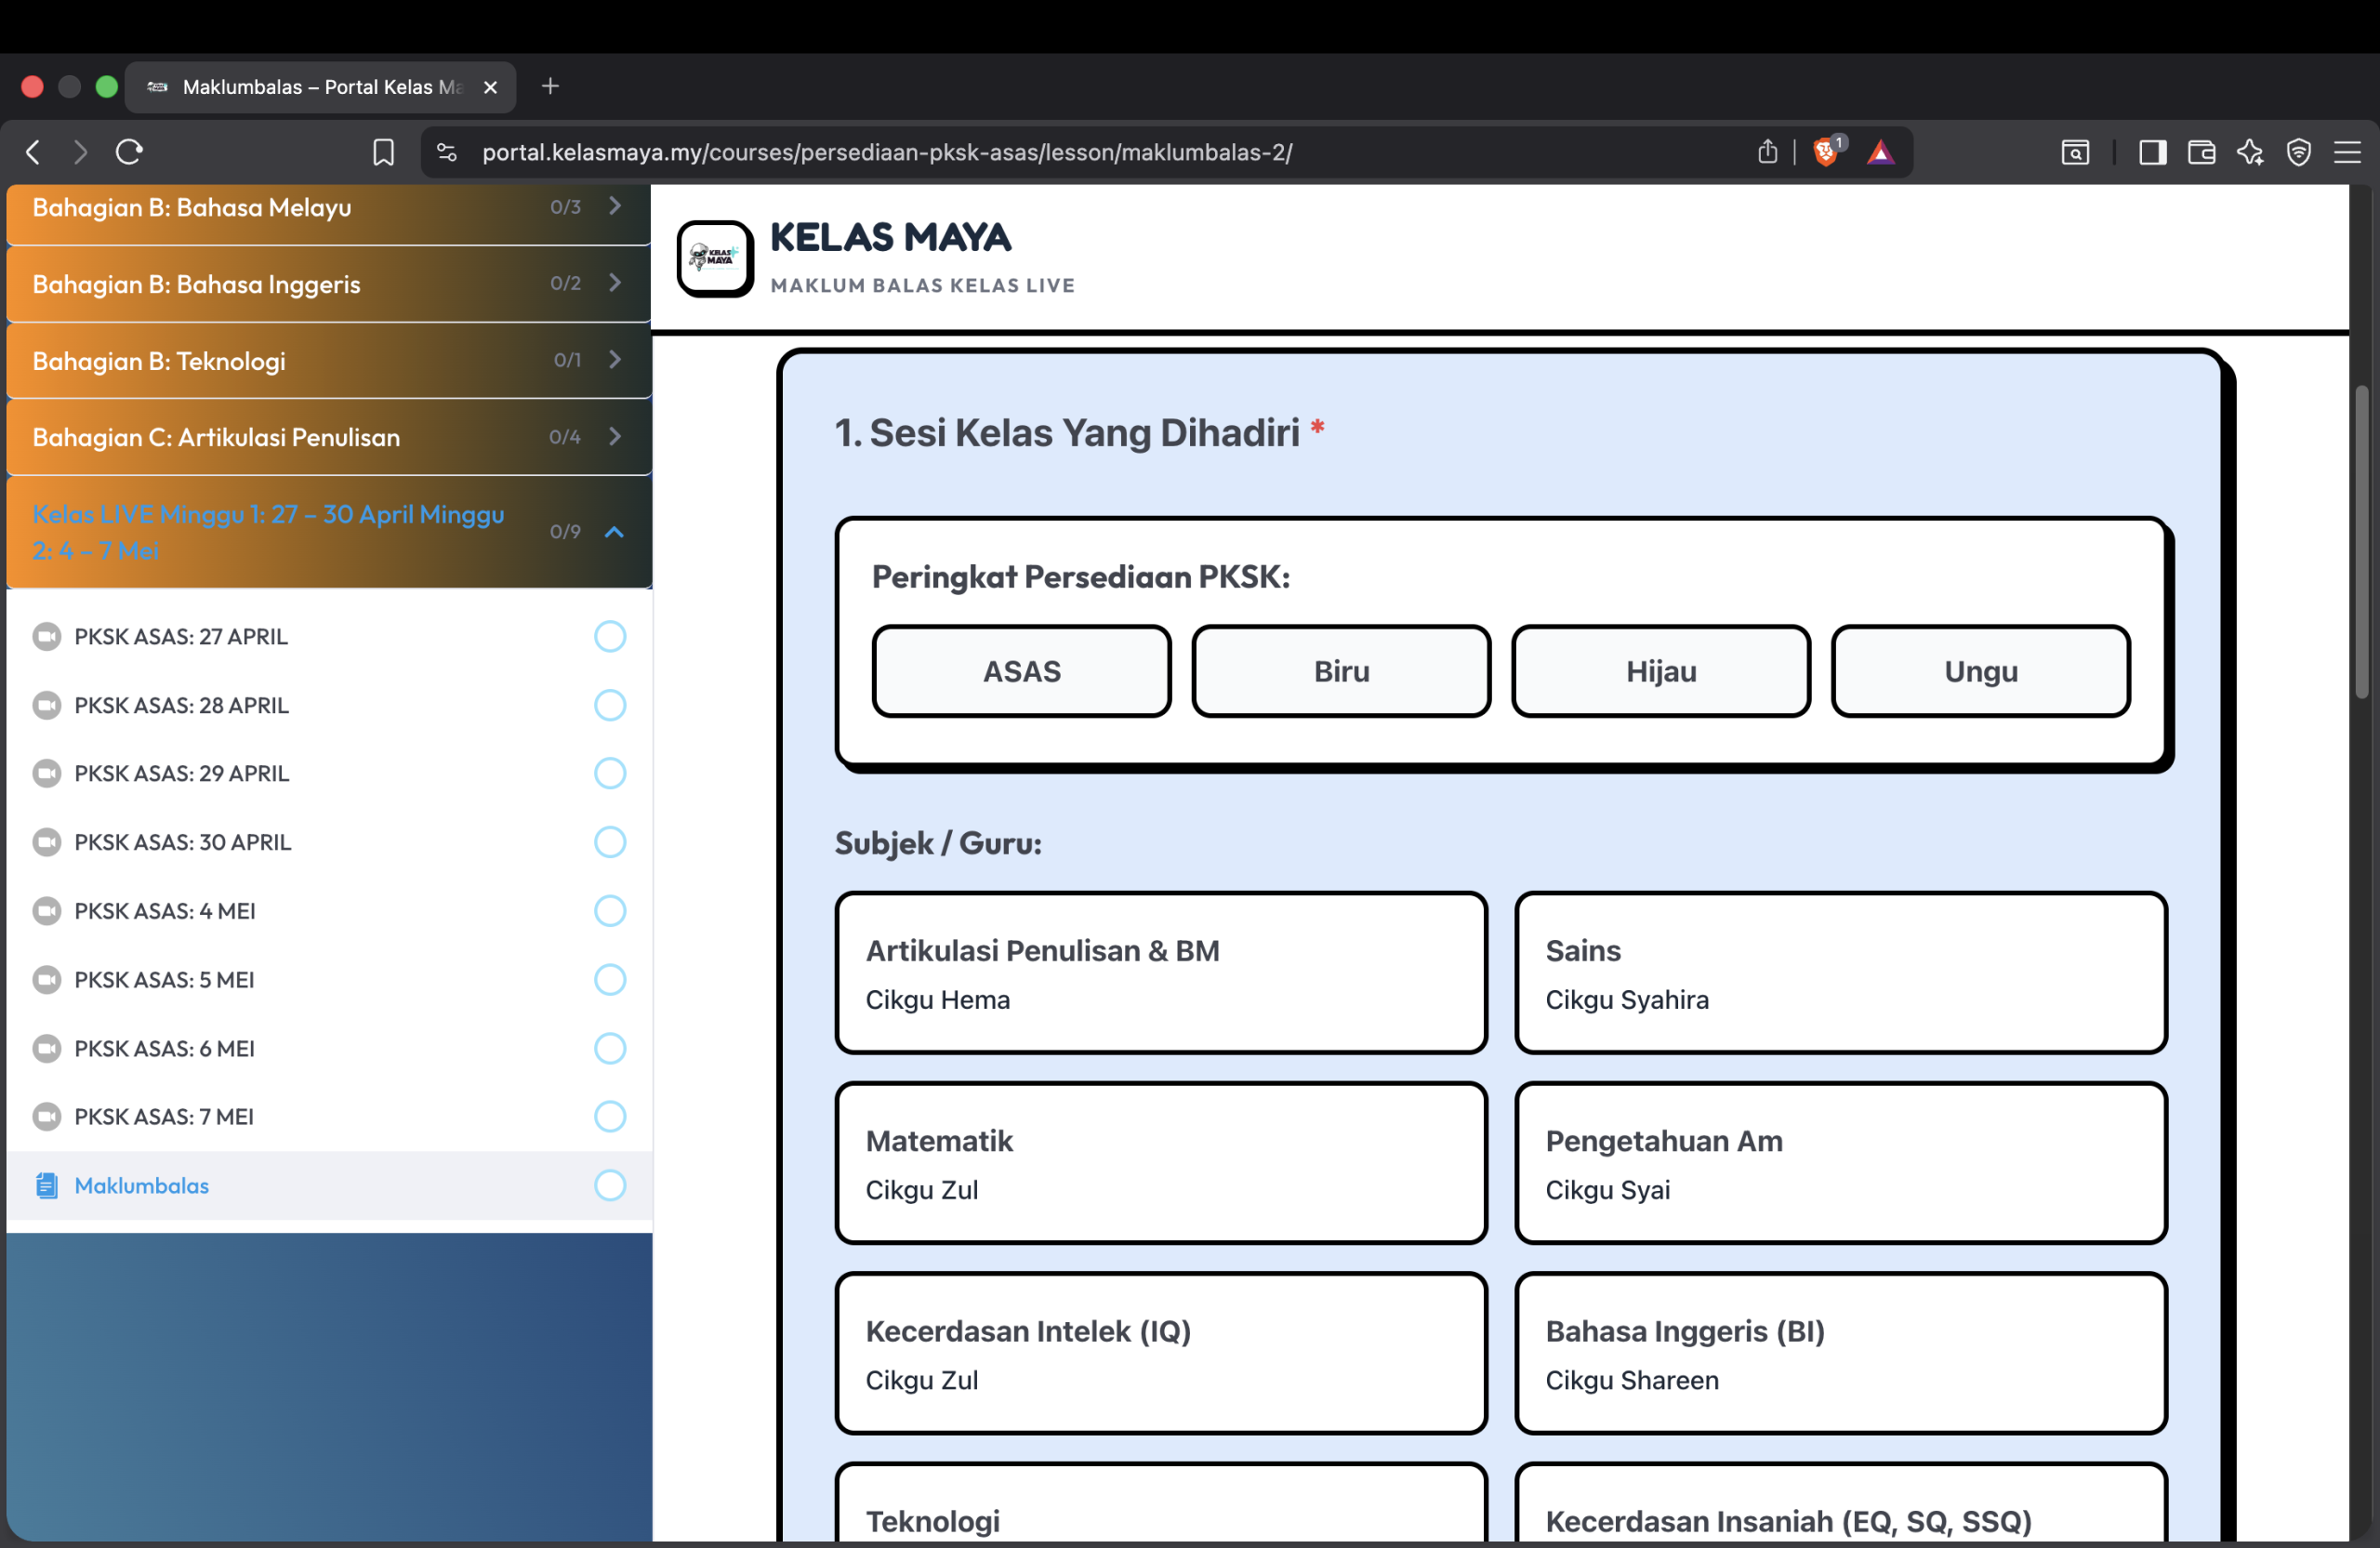Open the Brave Shields icon
Viewport: 2380px width, 1548px height.
click(x=1828, y=151)
